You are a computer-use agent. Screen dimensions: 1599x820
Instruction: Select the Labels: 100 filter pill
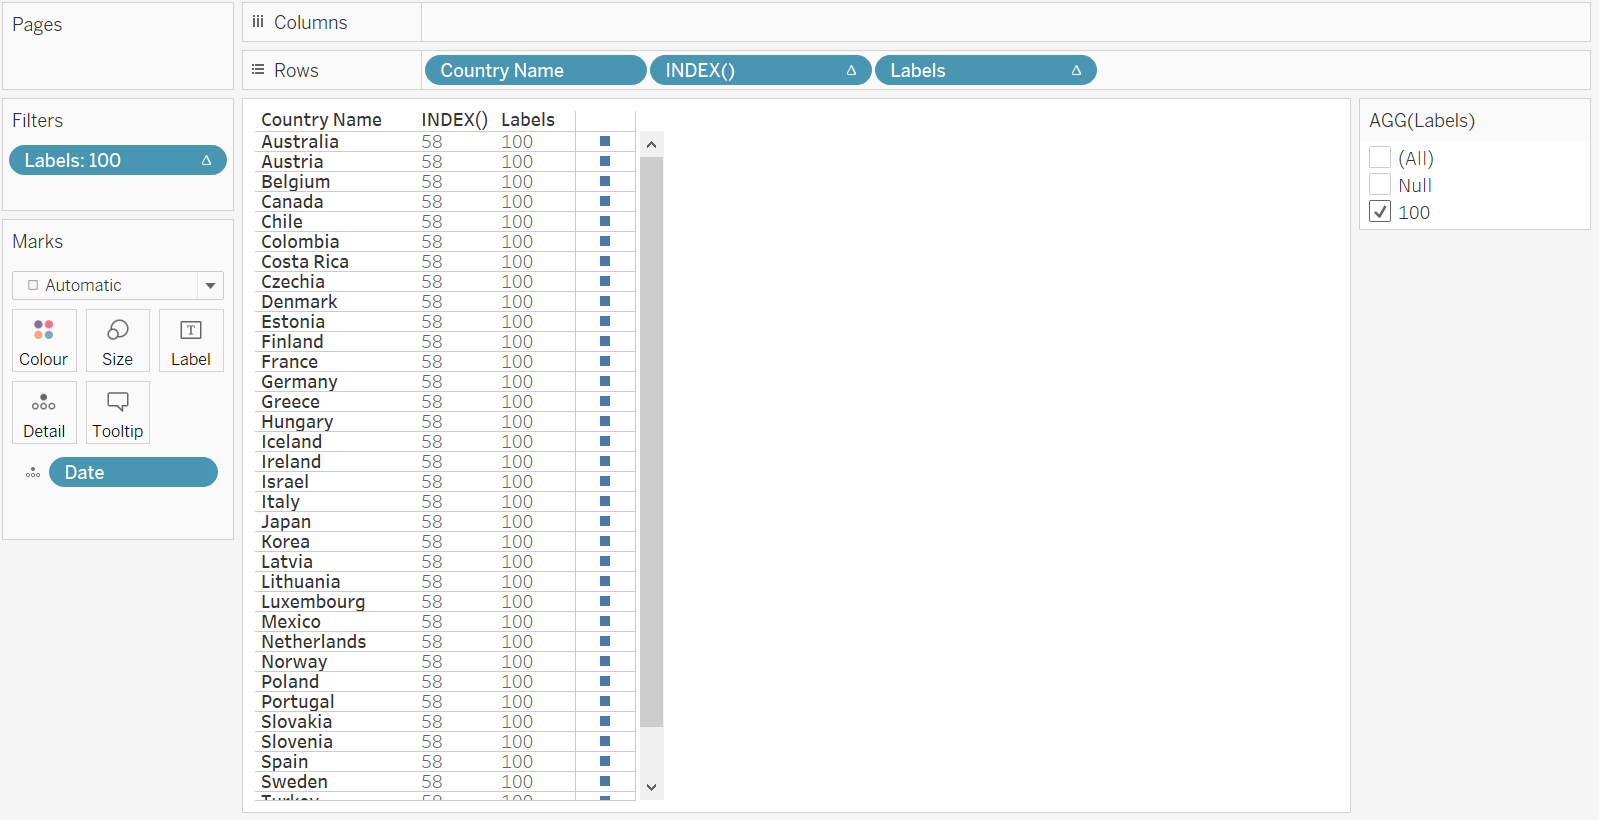pyautogui.click(x=117, y=160)
